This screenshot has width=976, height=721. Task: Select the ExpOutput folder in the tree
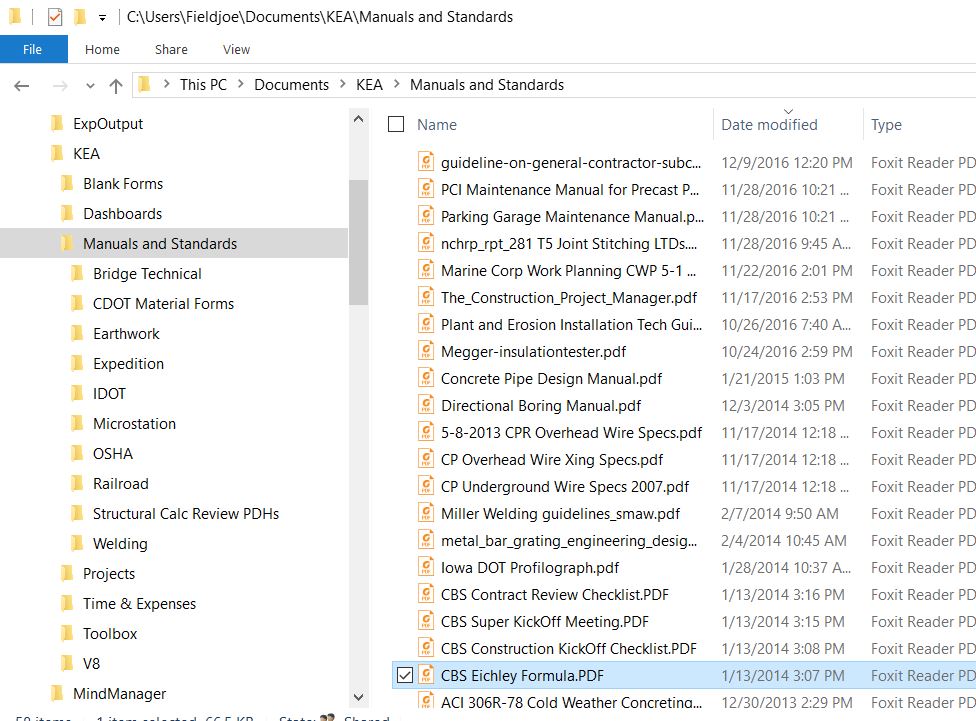click(108, 124)
